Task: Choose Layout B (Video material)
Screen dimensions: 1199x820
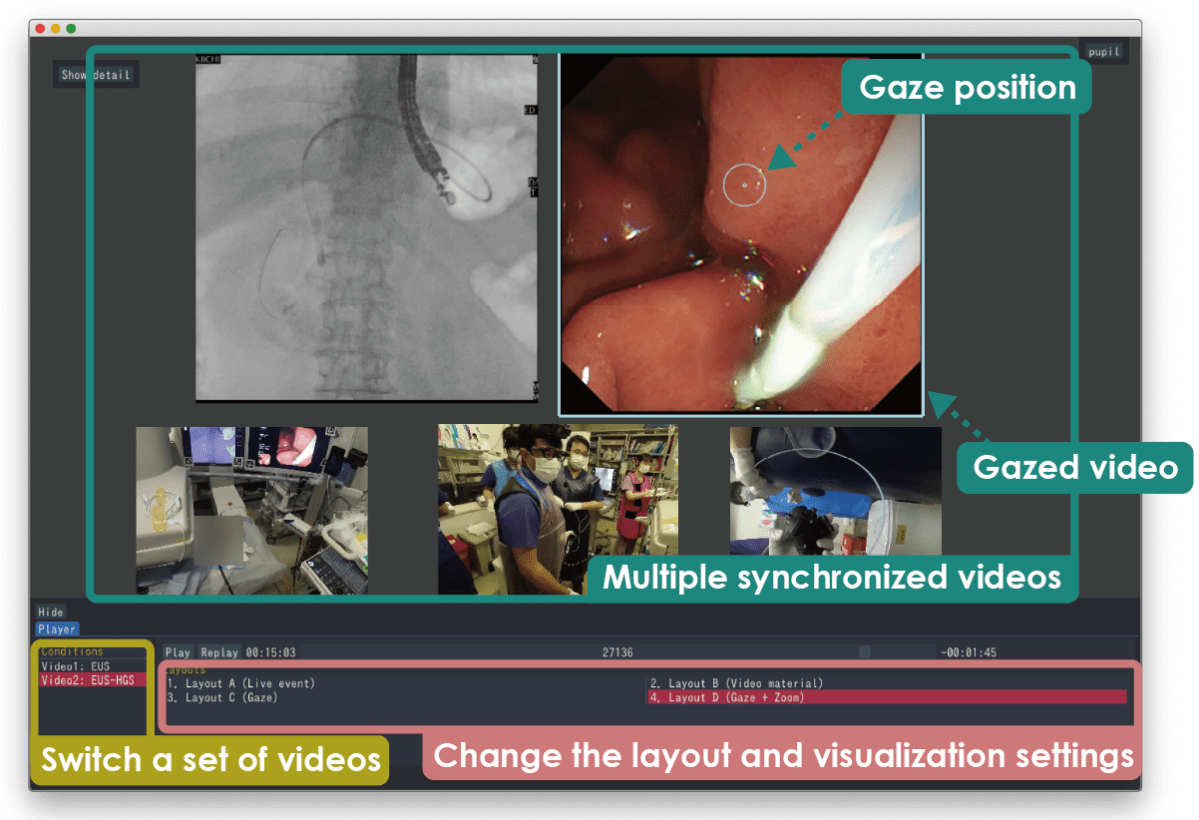Action: pos(736,684)
